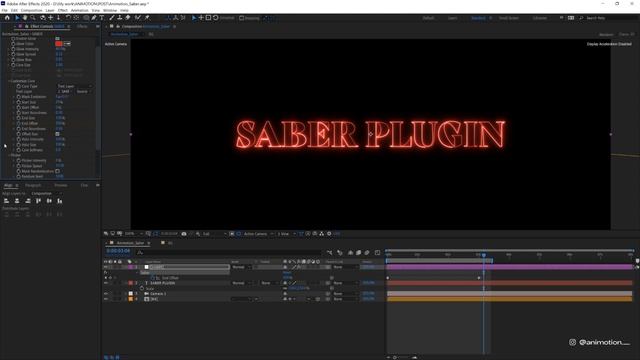Viewport: 640px width, 360px height.
Task: Click the Motion Blur enable icon in timeline
Action: tap(367, 253)
